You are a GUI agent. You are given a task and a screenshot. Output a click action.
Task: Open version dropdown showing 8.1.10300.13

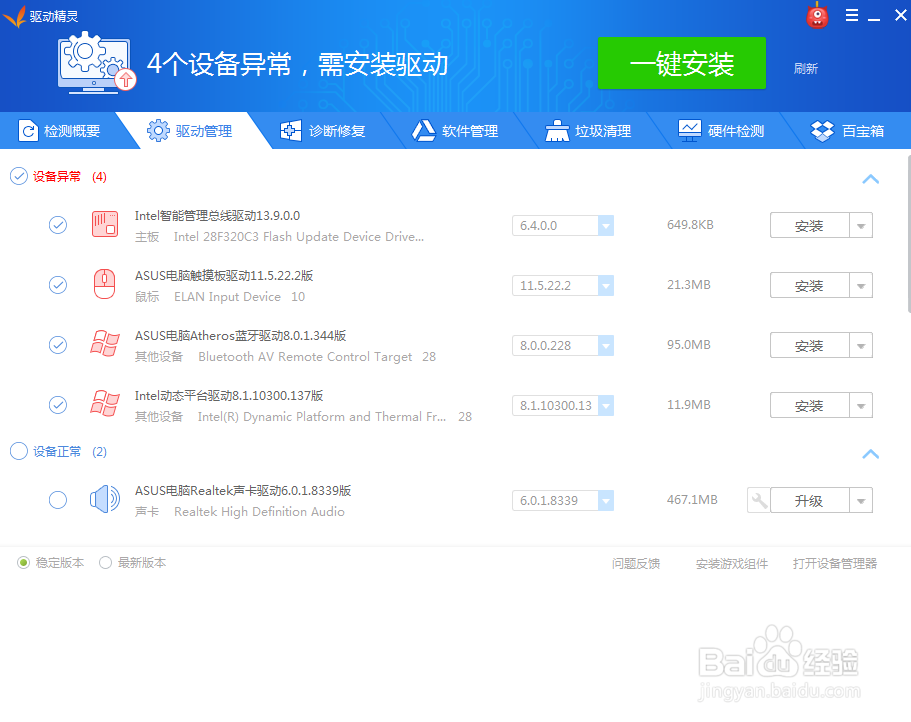606,405
